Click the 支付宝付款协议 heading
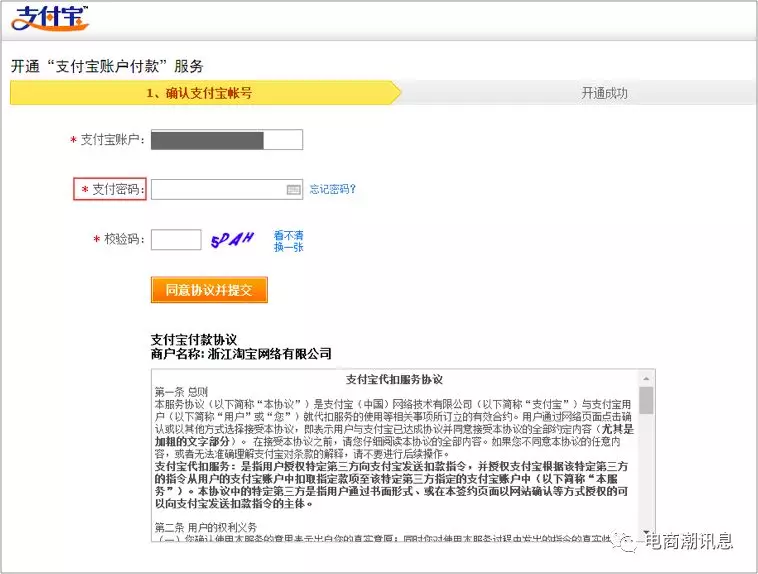Image resolution: width=758 pixels, height=574 pixels. [x=194, y=339]
